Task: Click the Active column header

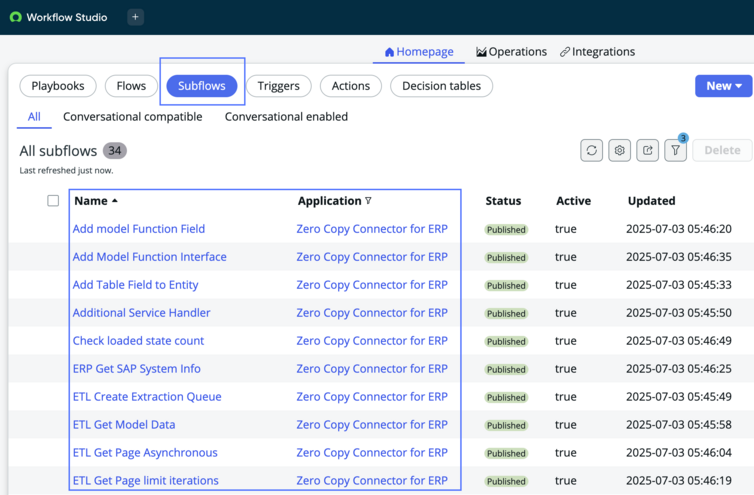Action: (x=573, y=201)
